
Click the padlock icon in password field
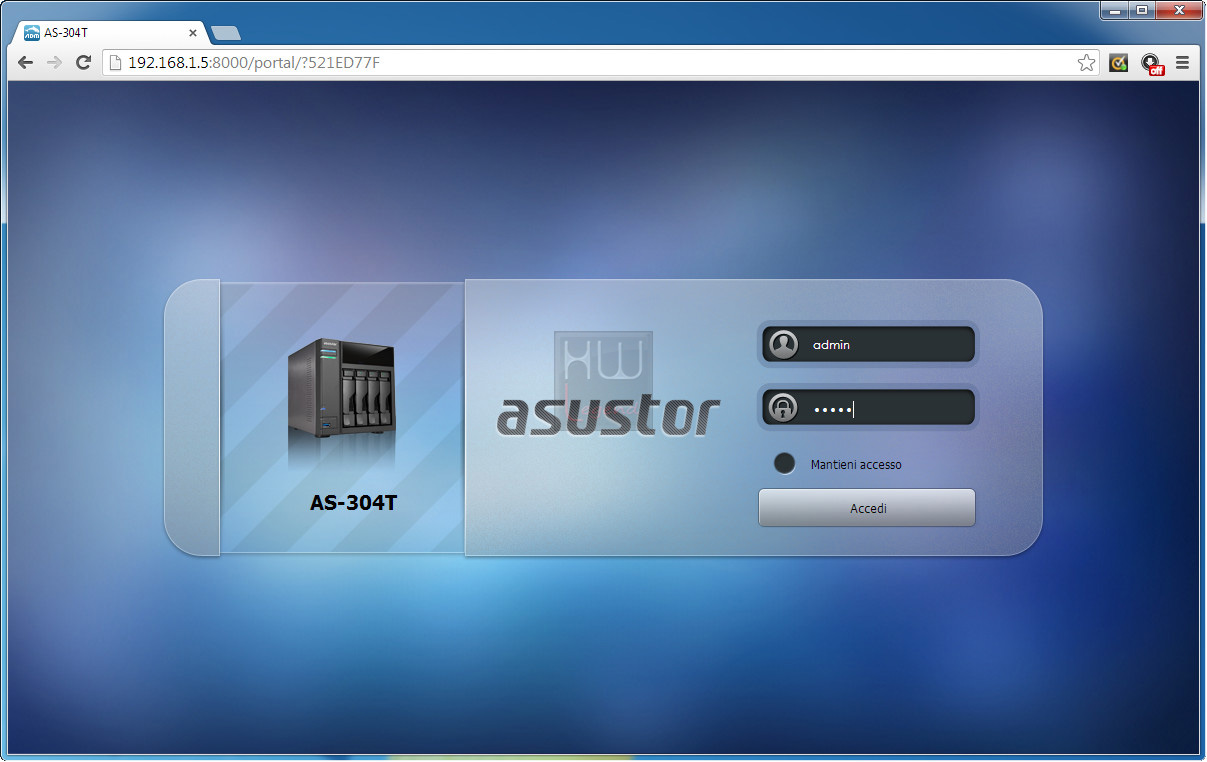click(x=784, y=408)
